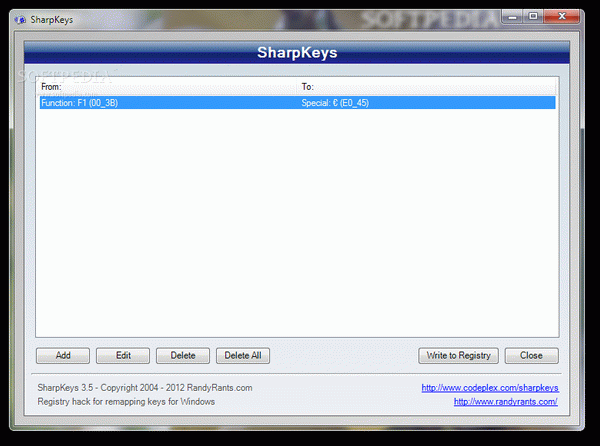Remove the selected mapping with Delete

[x=183, y=355]
